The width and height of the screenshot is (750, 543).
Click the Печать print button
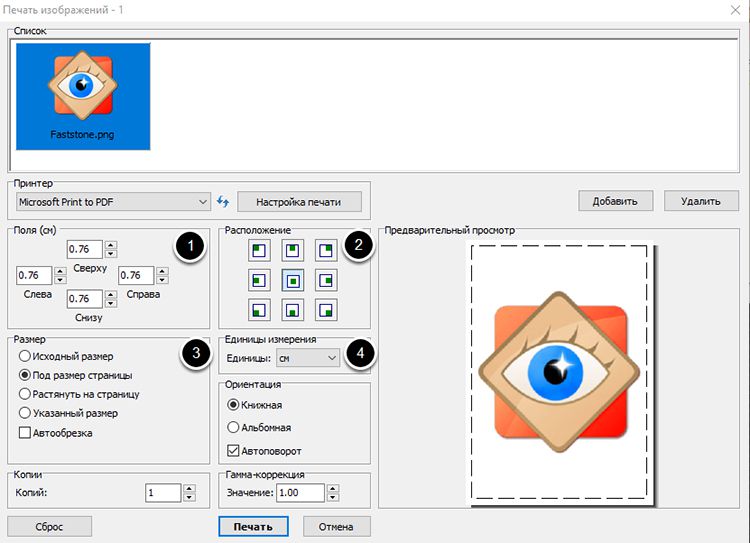click(x=254, y=526)
